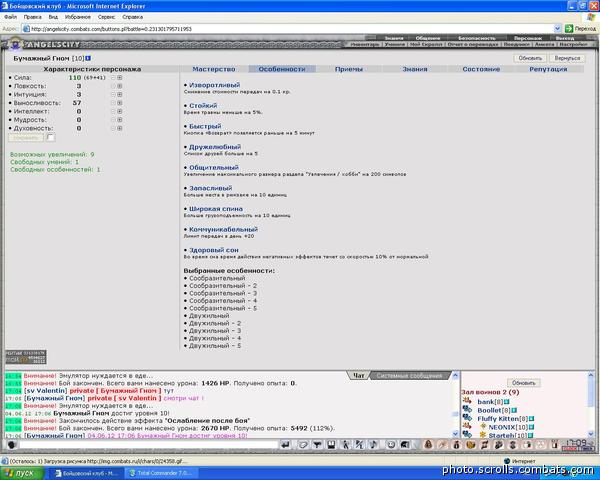Click private message icon beside bank[8]

point(467,401)
